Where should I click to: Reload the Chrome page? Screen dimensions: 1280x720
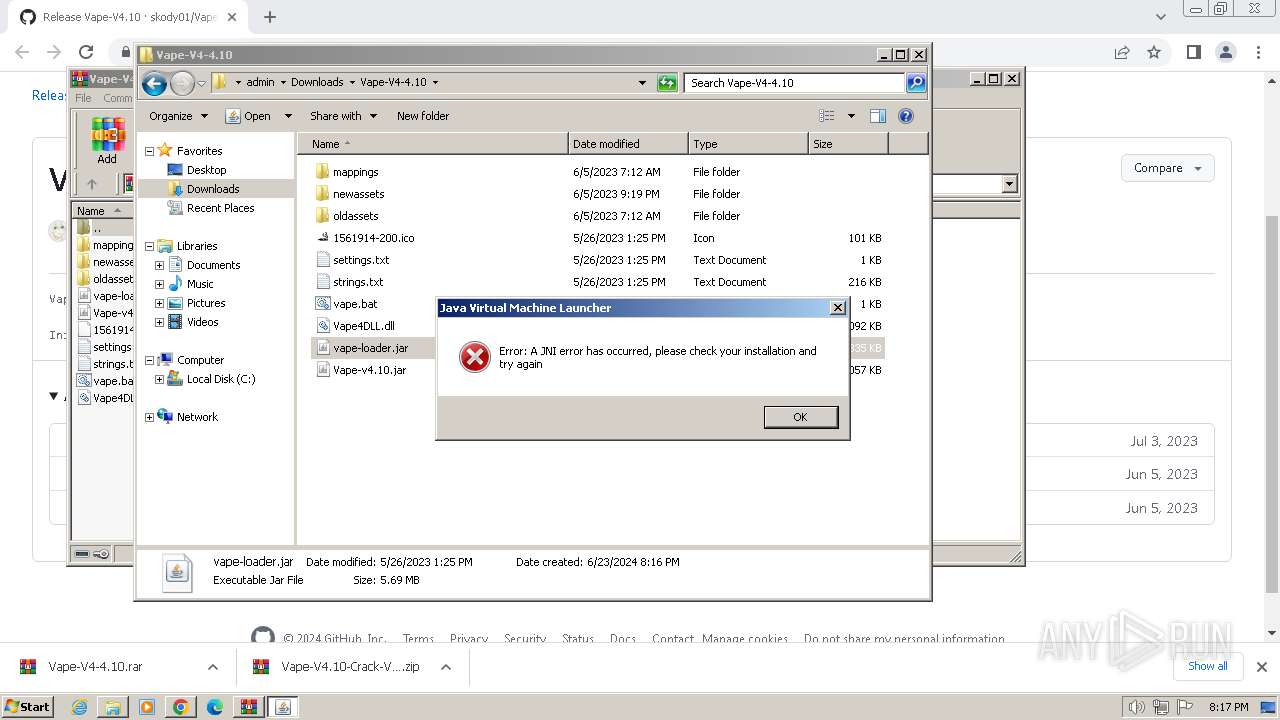pyautogui.click(x=86, y=52)
